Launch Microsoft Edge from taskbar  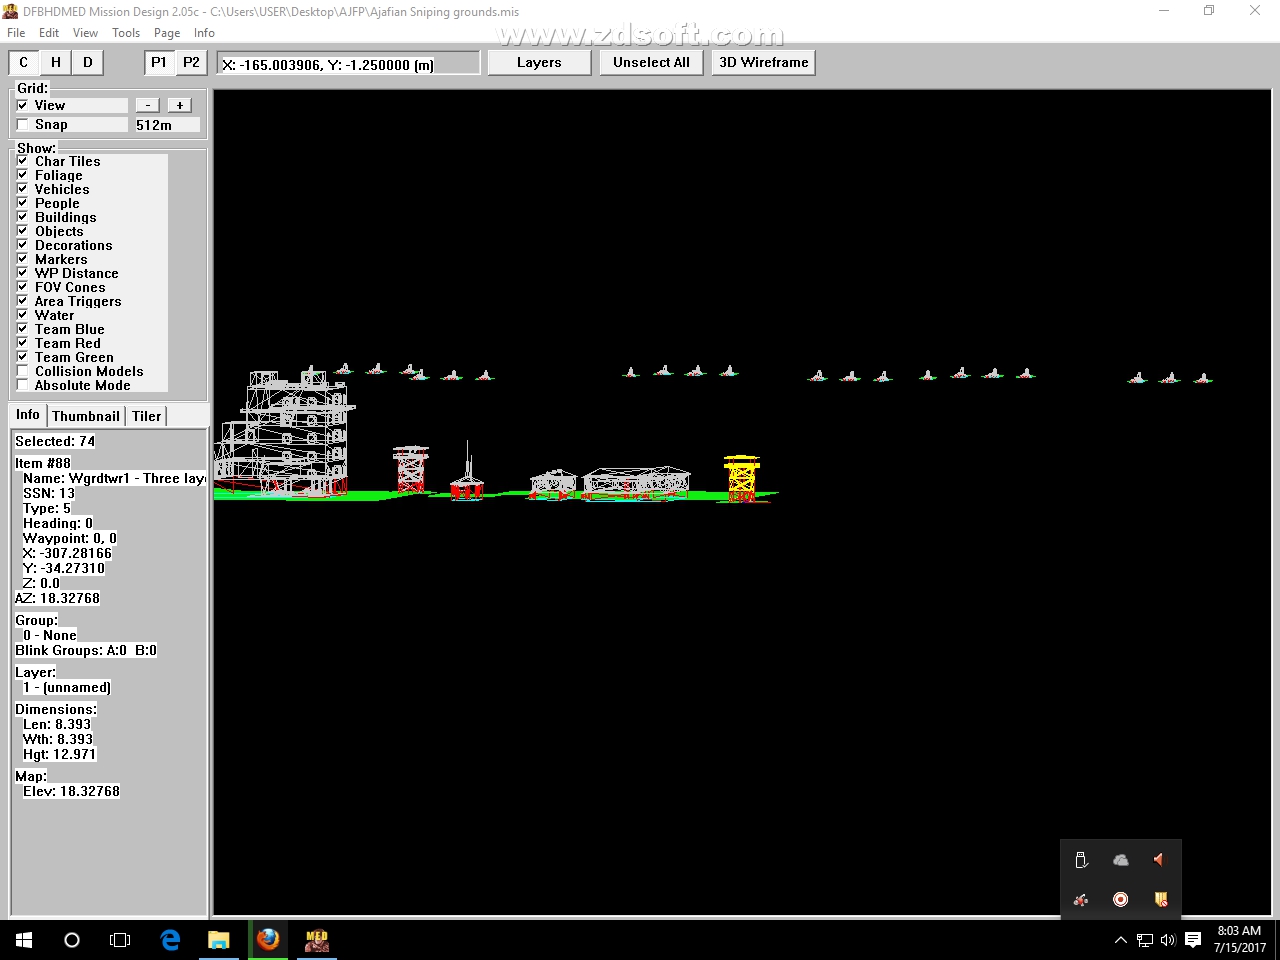click(171, 940)
